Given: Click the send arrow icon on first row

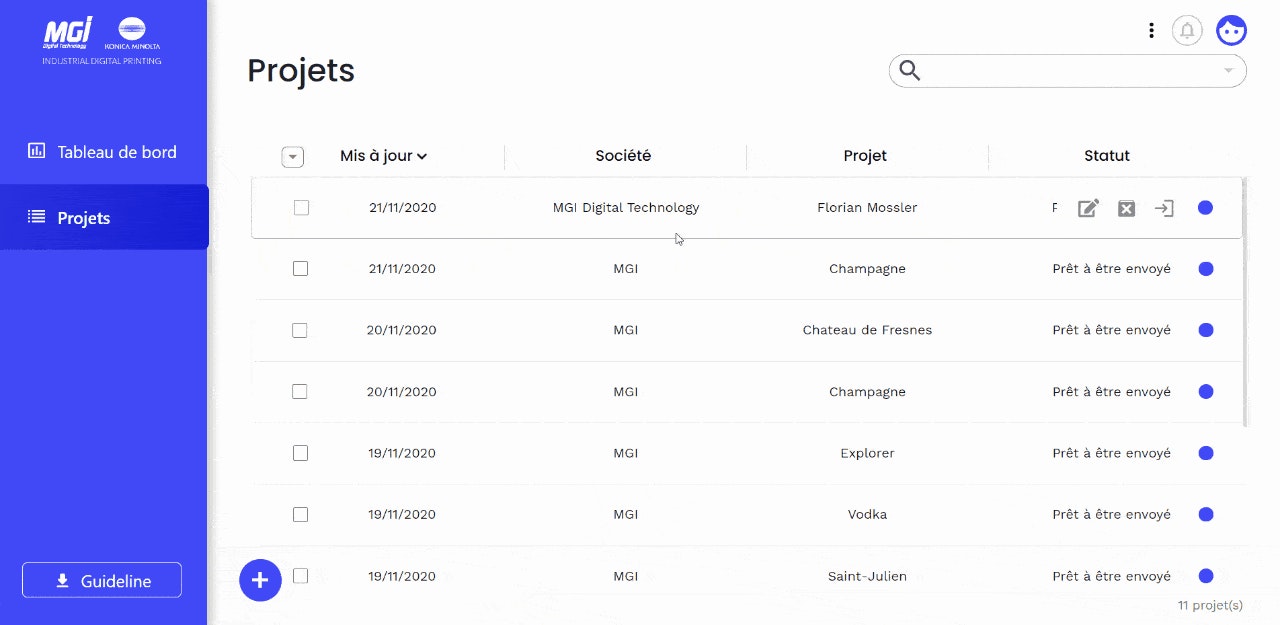Looking at the screenshot, I should click(1164, 208).
